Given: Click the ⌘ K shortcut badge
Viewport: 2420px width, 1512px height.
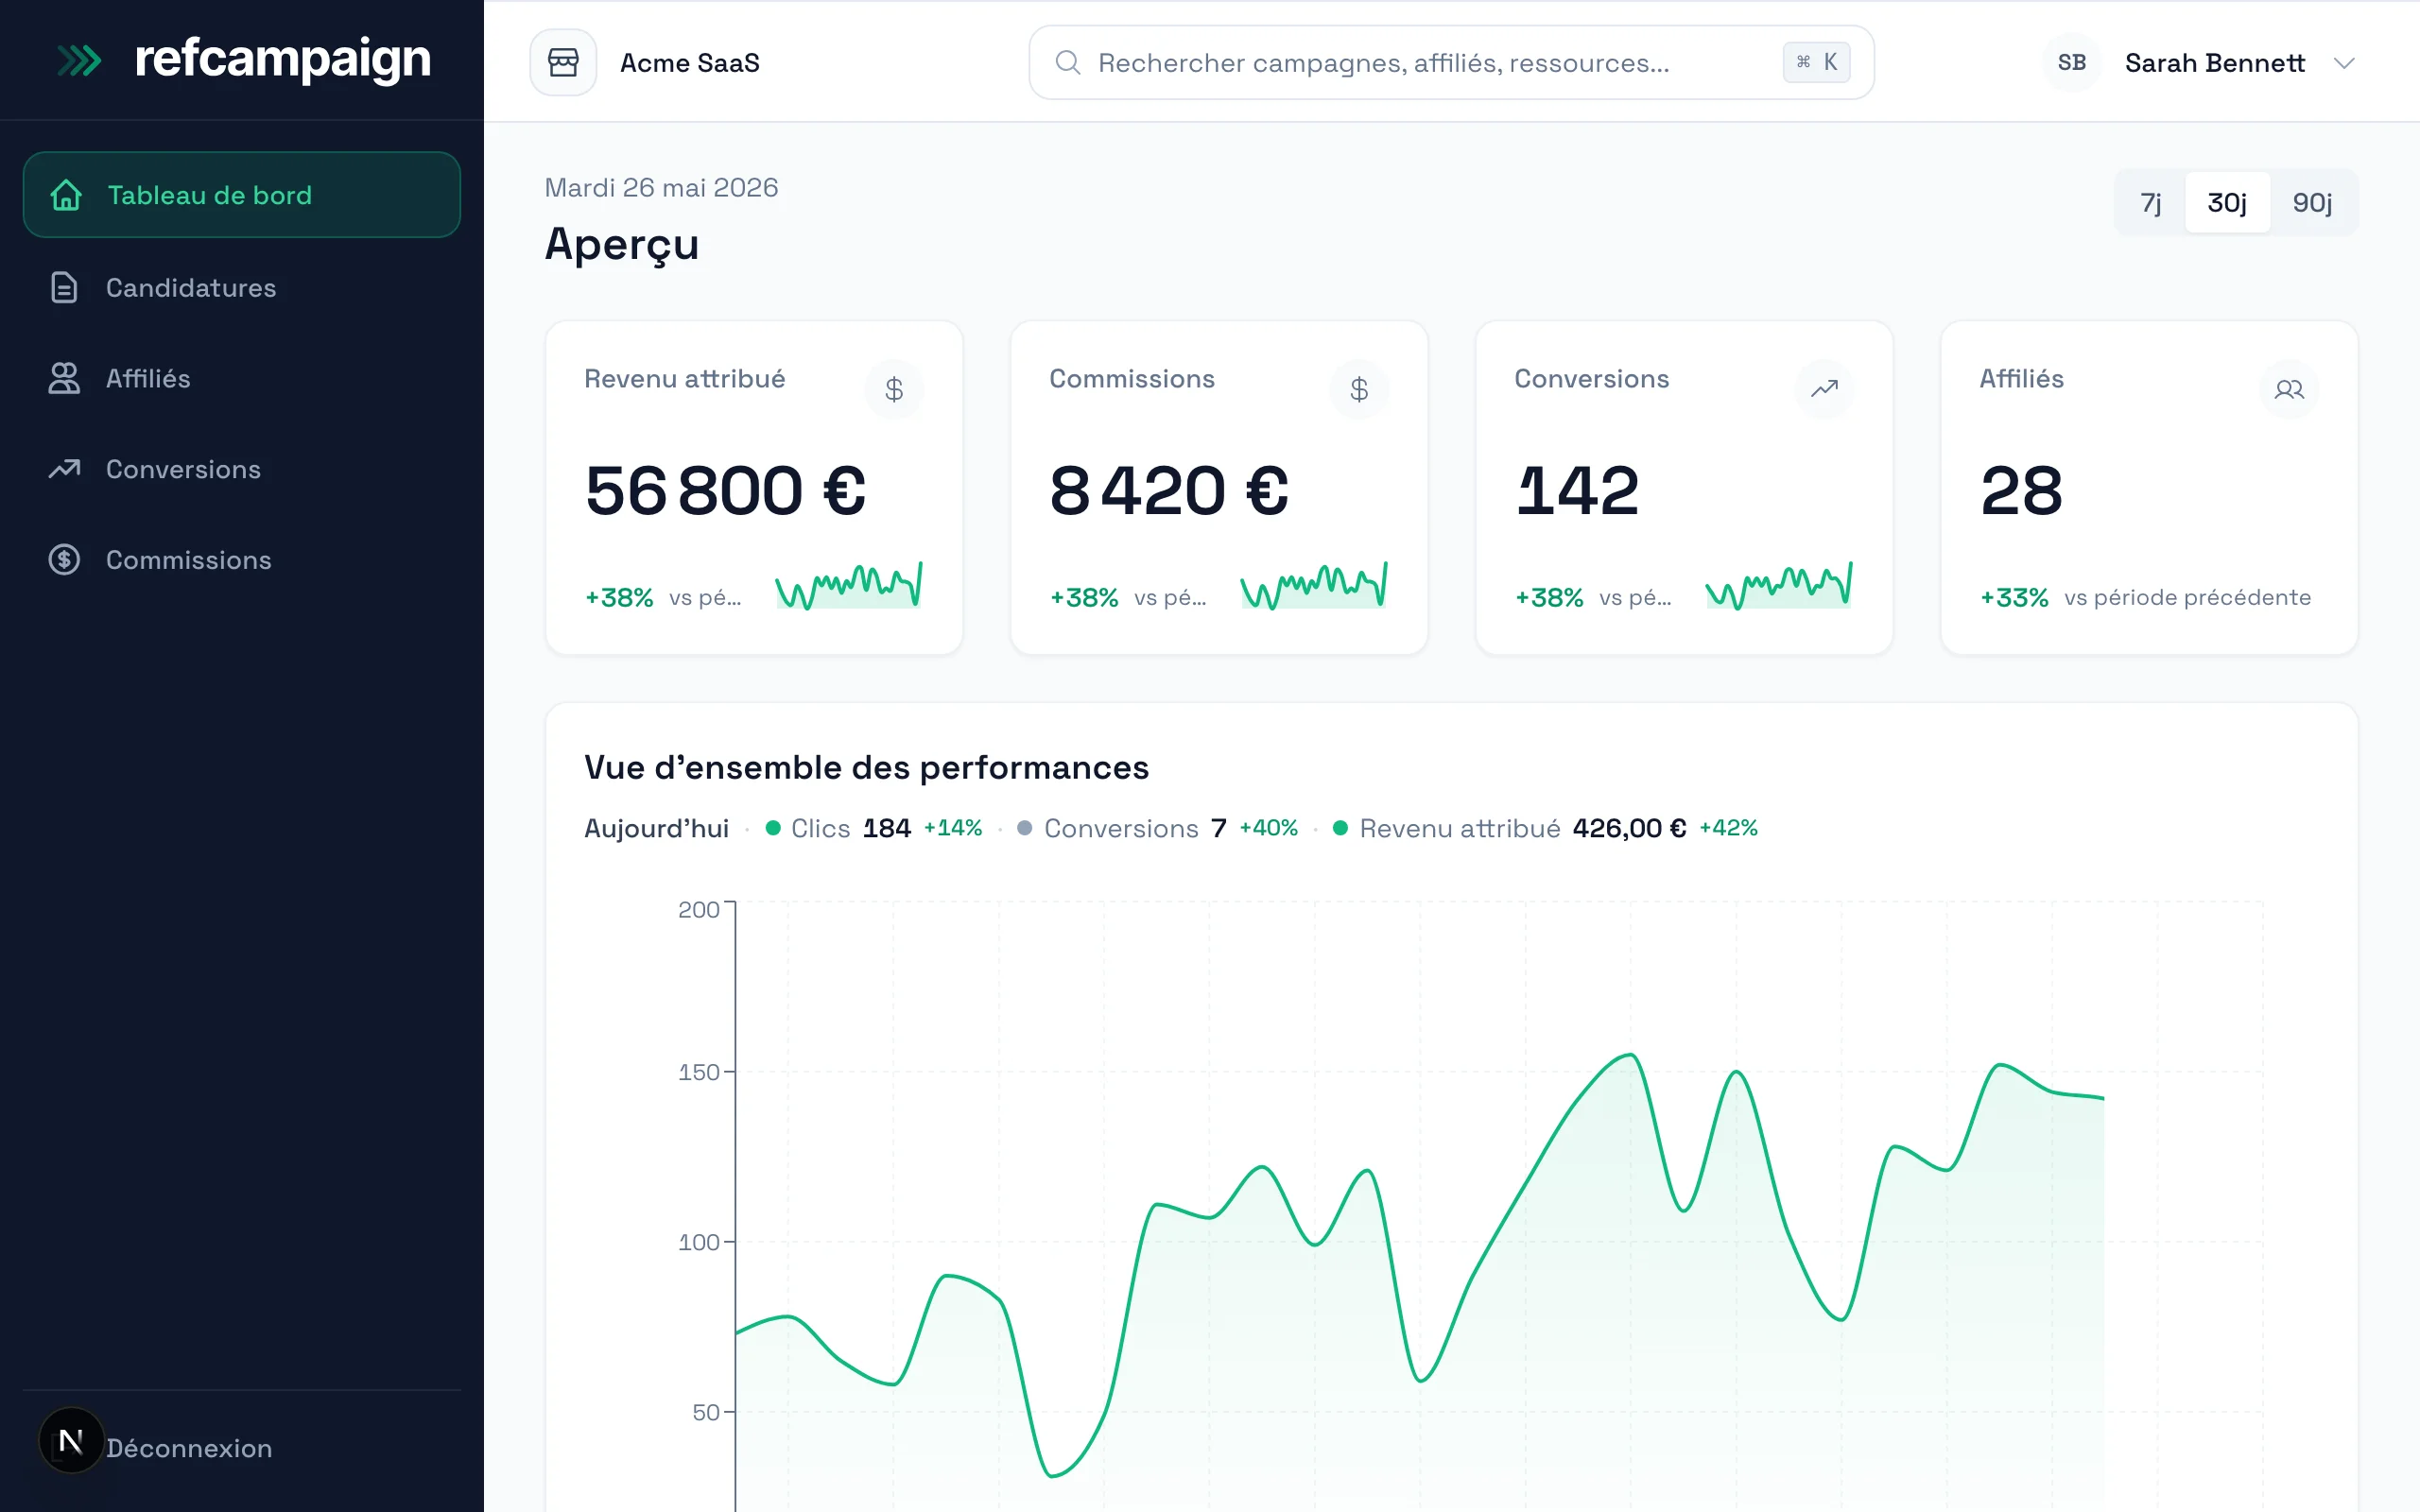Looking at the screenshot, I should tap(1816, 62).
